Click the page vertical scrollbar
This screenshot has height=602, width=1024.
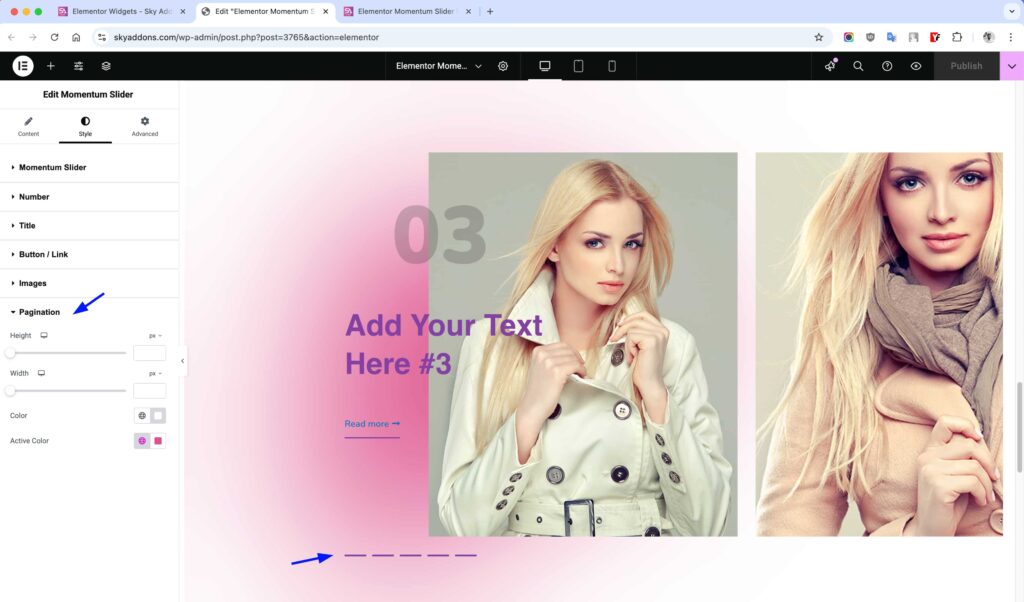click(x=1019, y=428)
